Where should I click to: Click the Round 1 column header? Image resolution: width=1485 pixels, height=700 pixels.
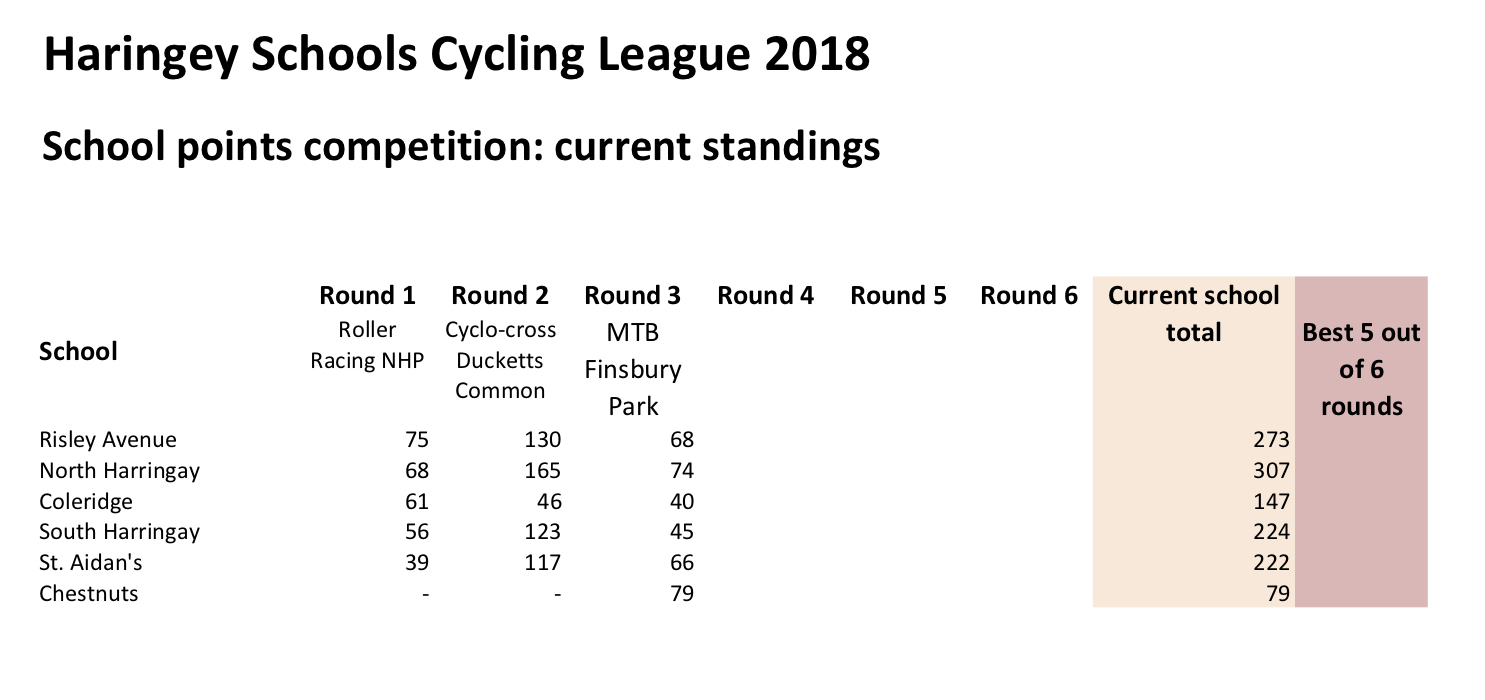click(367, 296)
